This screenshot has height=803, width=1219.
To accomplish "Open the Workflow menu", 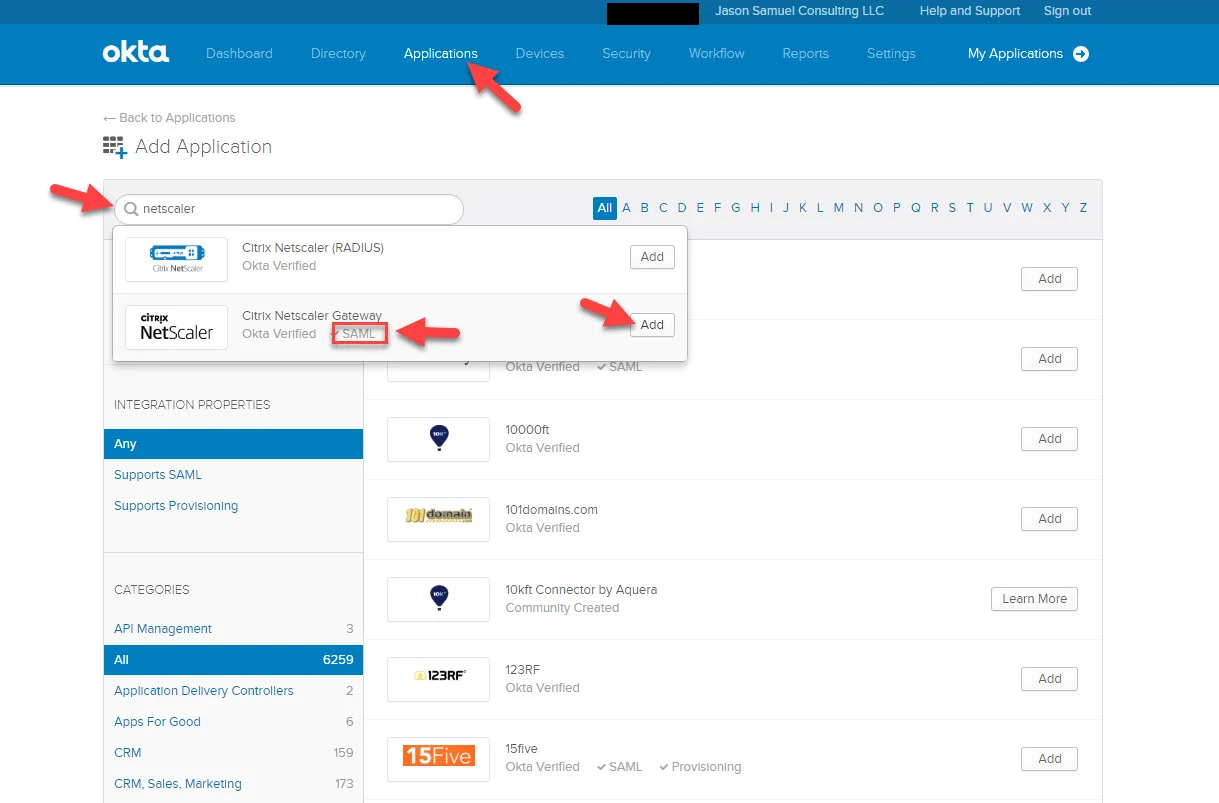I will [717, 54].
